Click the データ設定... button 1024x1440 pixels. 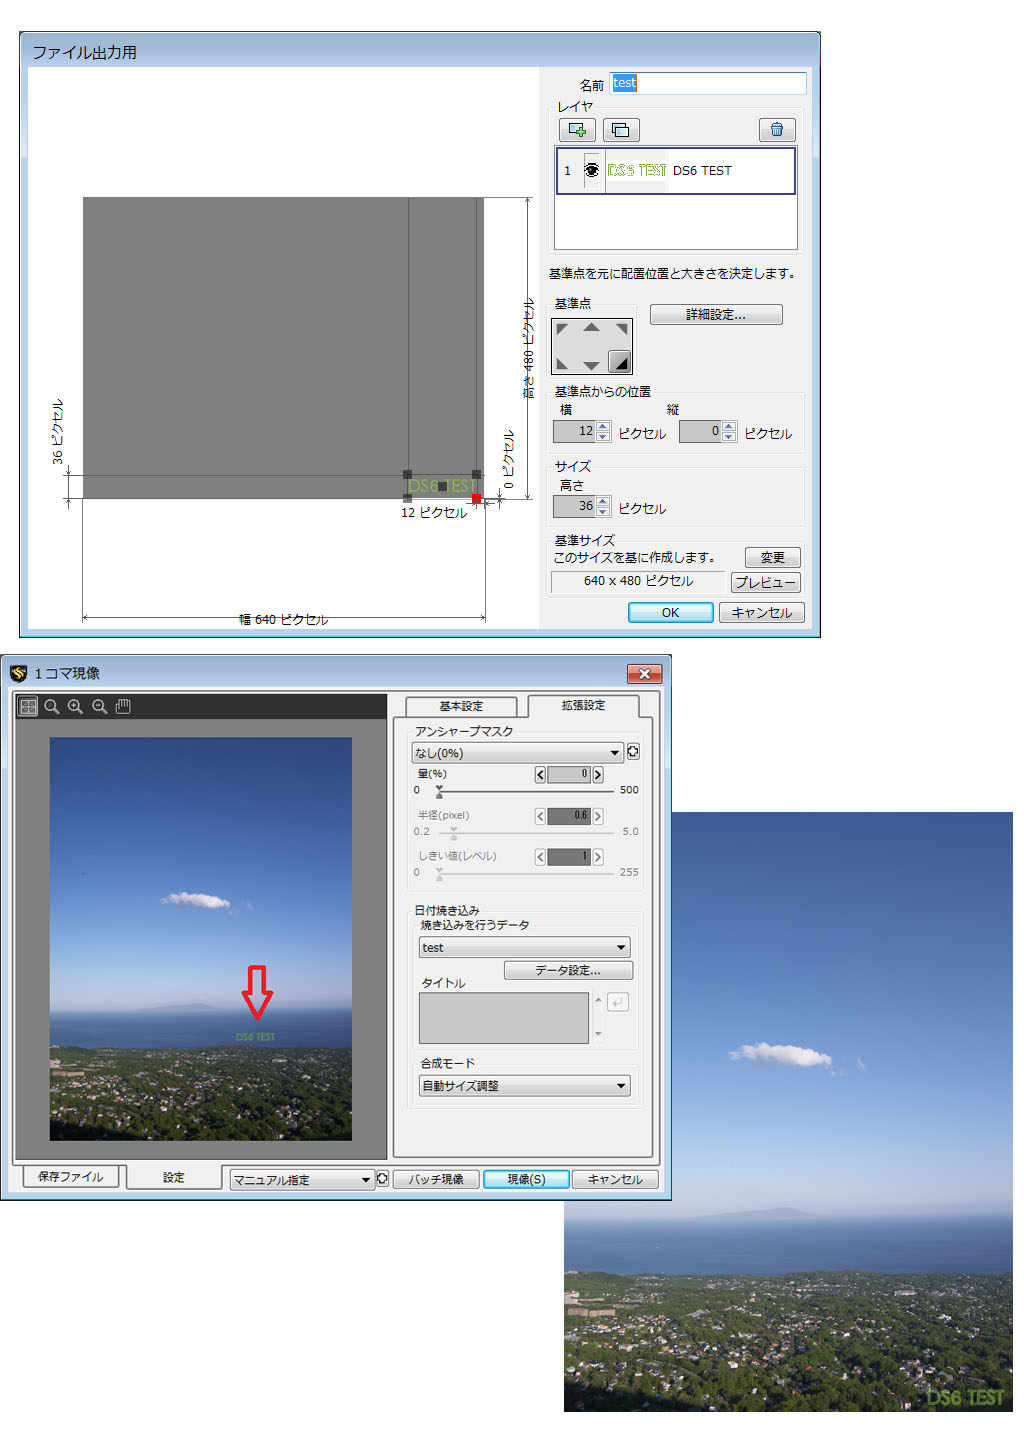coord(568,970)
